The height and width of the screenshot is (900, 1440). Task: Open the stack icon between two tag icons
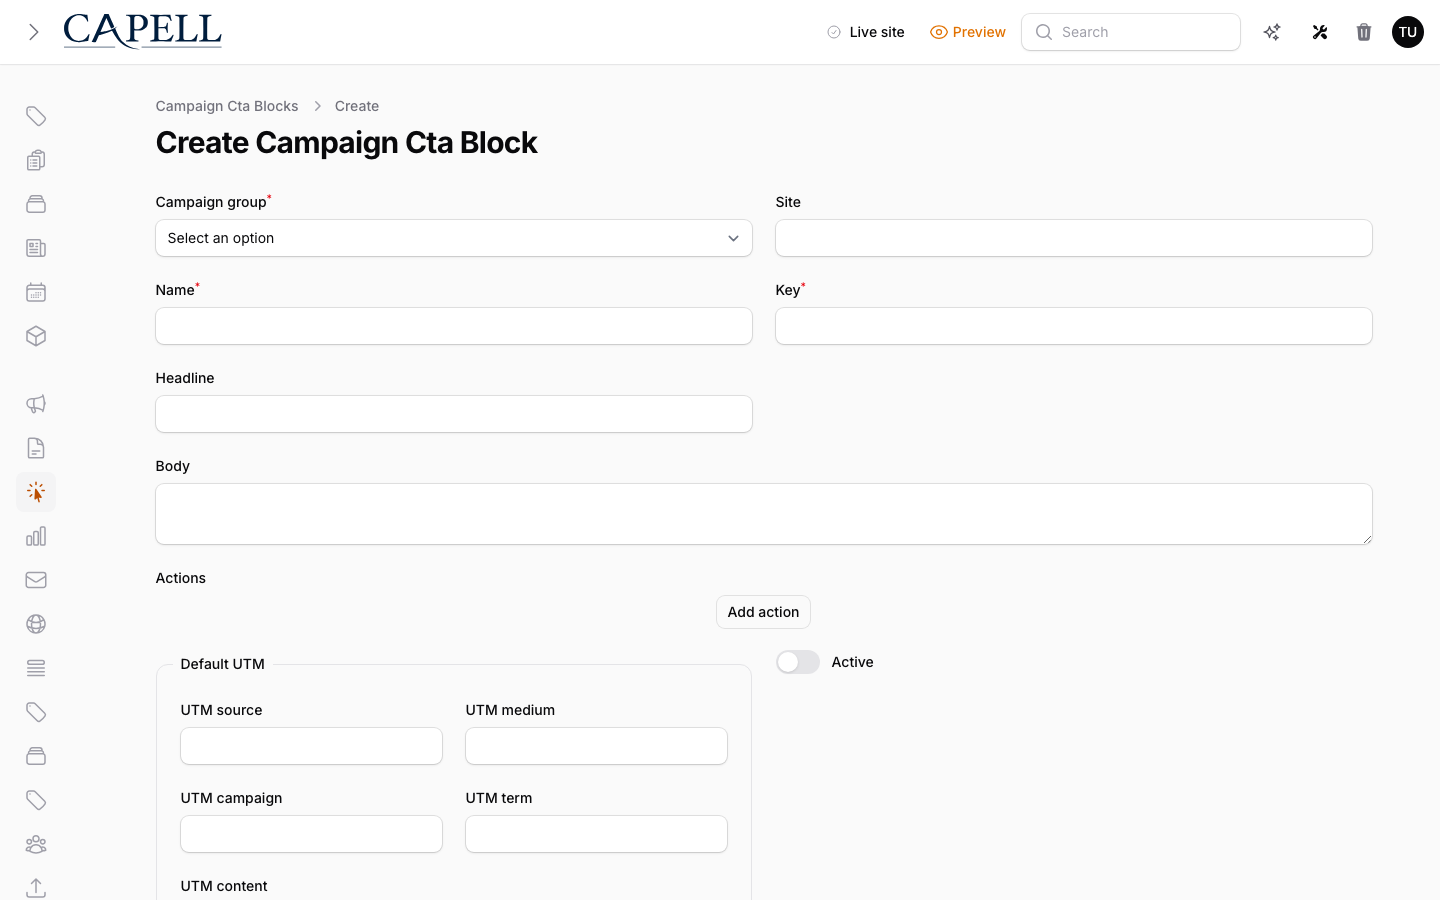pyautogui.click(x=36, y=756)
